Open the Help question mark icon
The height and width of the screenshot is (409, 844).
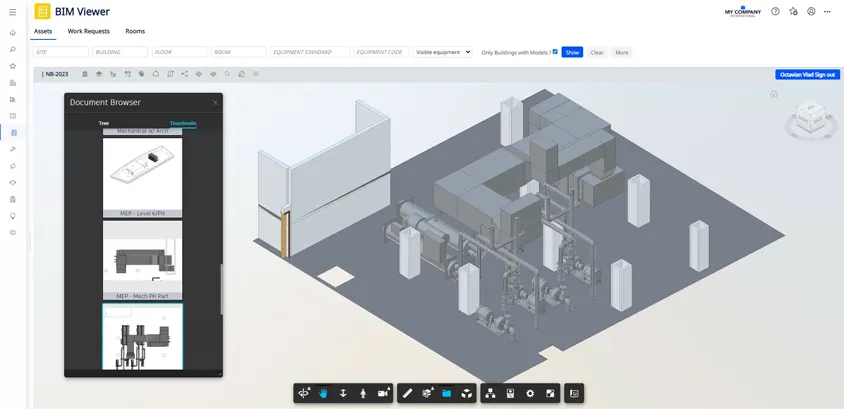pos(775,11)
